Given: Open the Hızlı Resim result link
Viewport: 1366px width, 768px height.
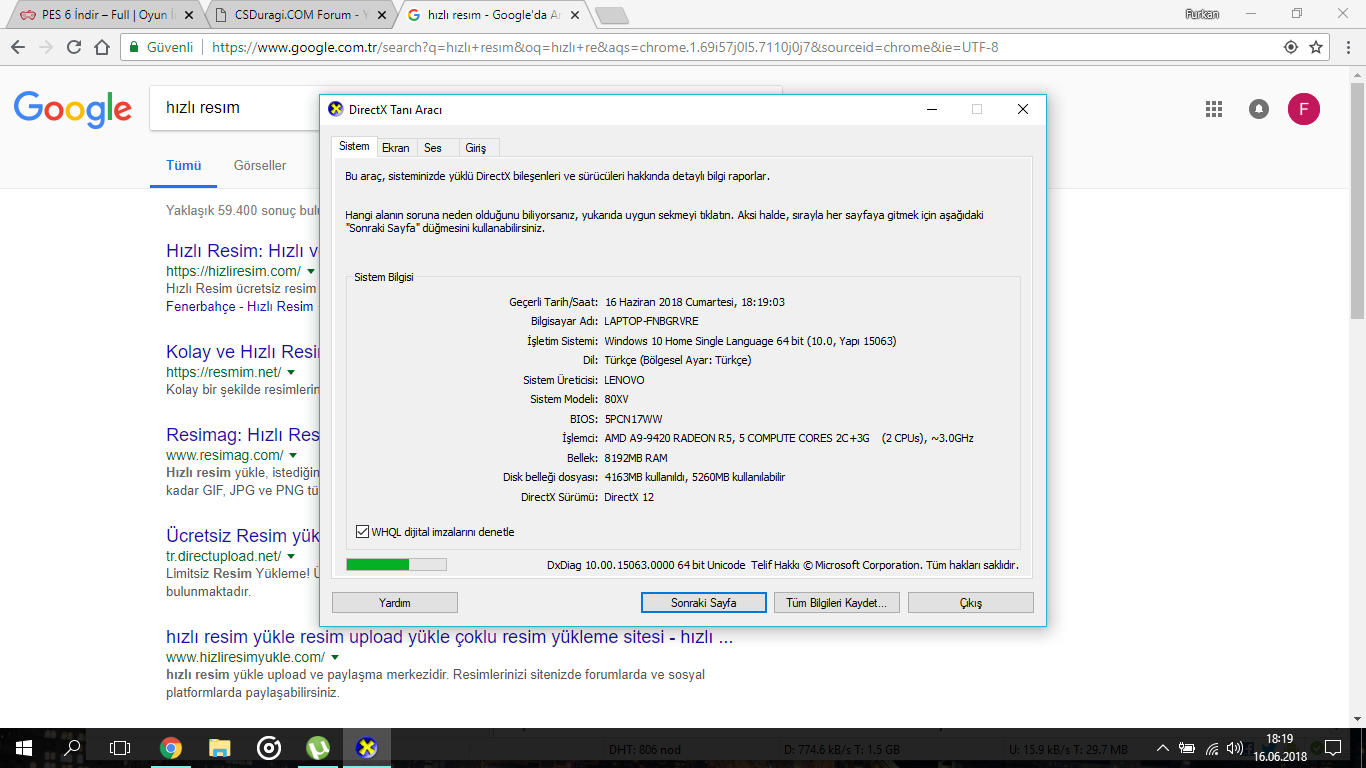Looking at the screenshot, I should pos(242,251).
